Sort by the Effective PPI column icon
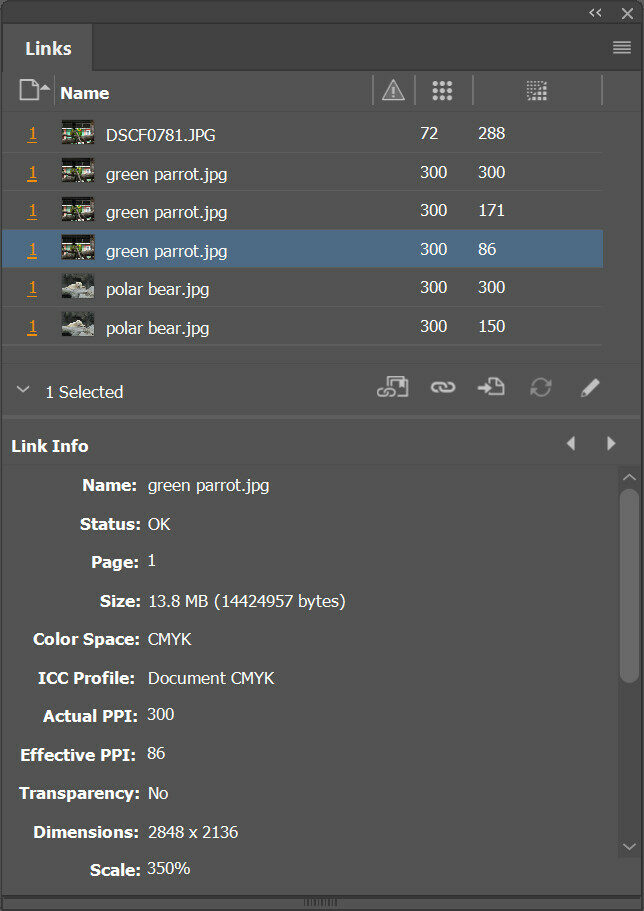Image resolution: width=644 pixels, height=911 pixels. [x=537, y=91]
